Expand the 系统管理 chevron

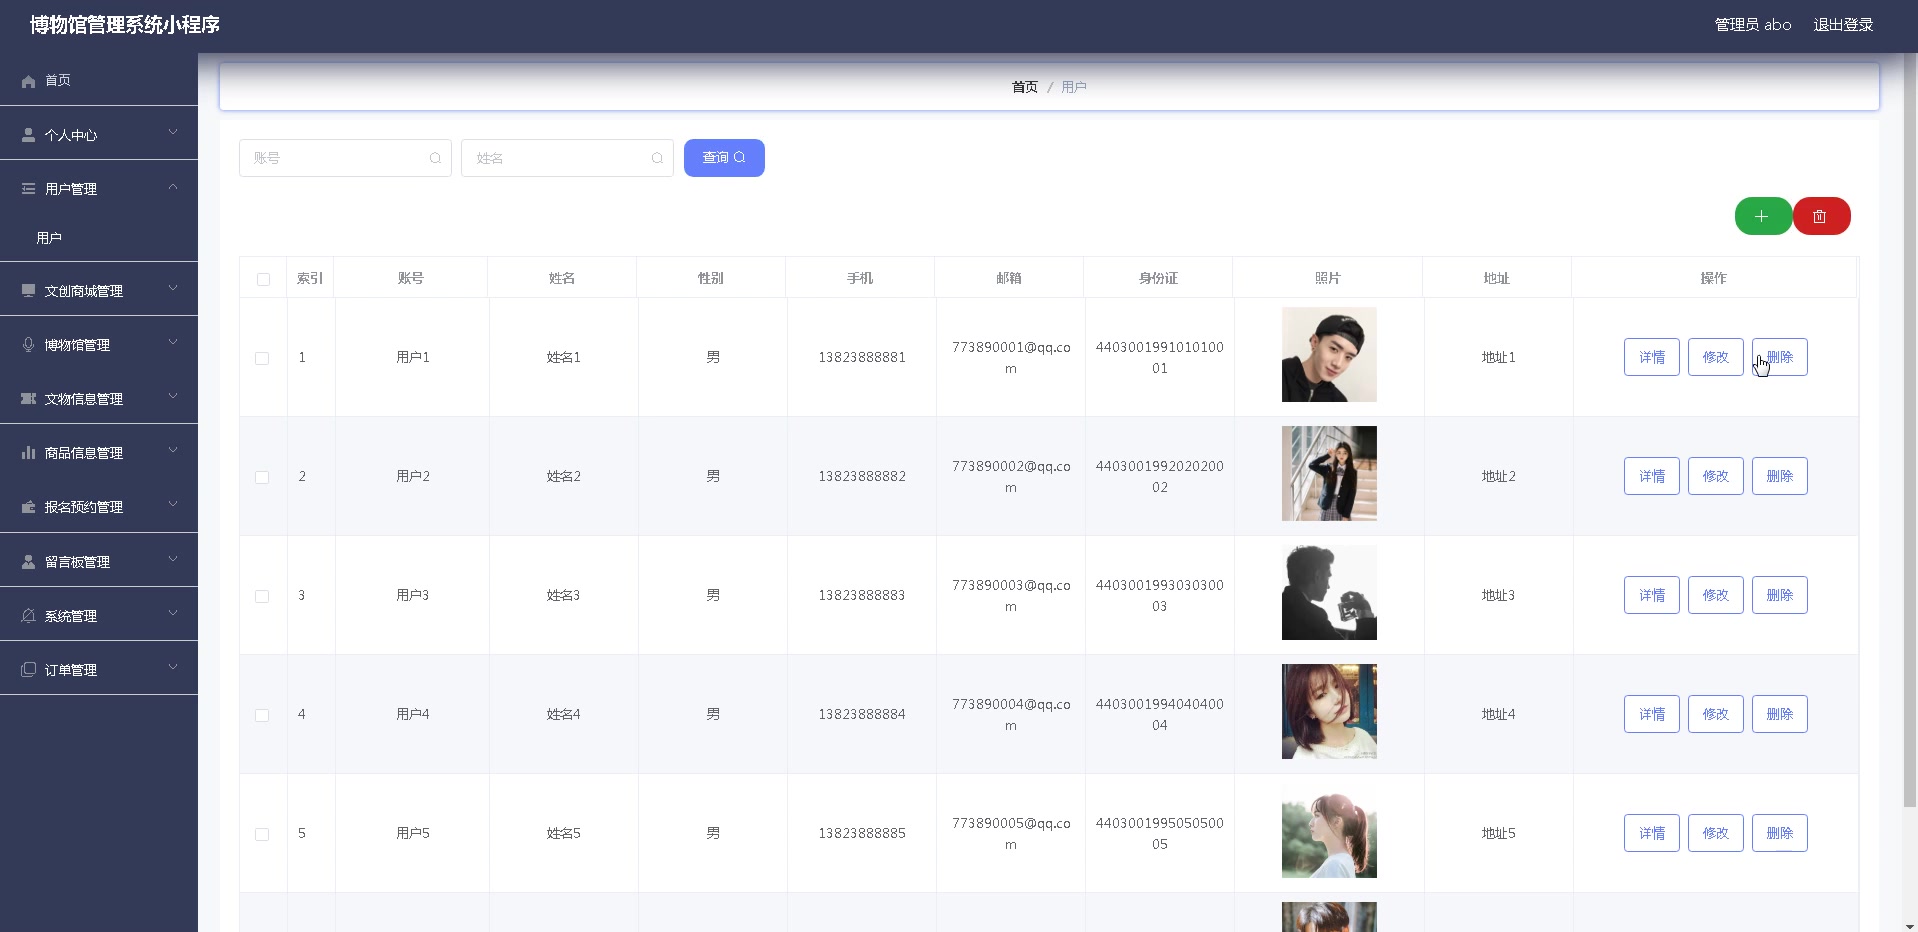173,614
